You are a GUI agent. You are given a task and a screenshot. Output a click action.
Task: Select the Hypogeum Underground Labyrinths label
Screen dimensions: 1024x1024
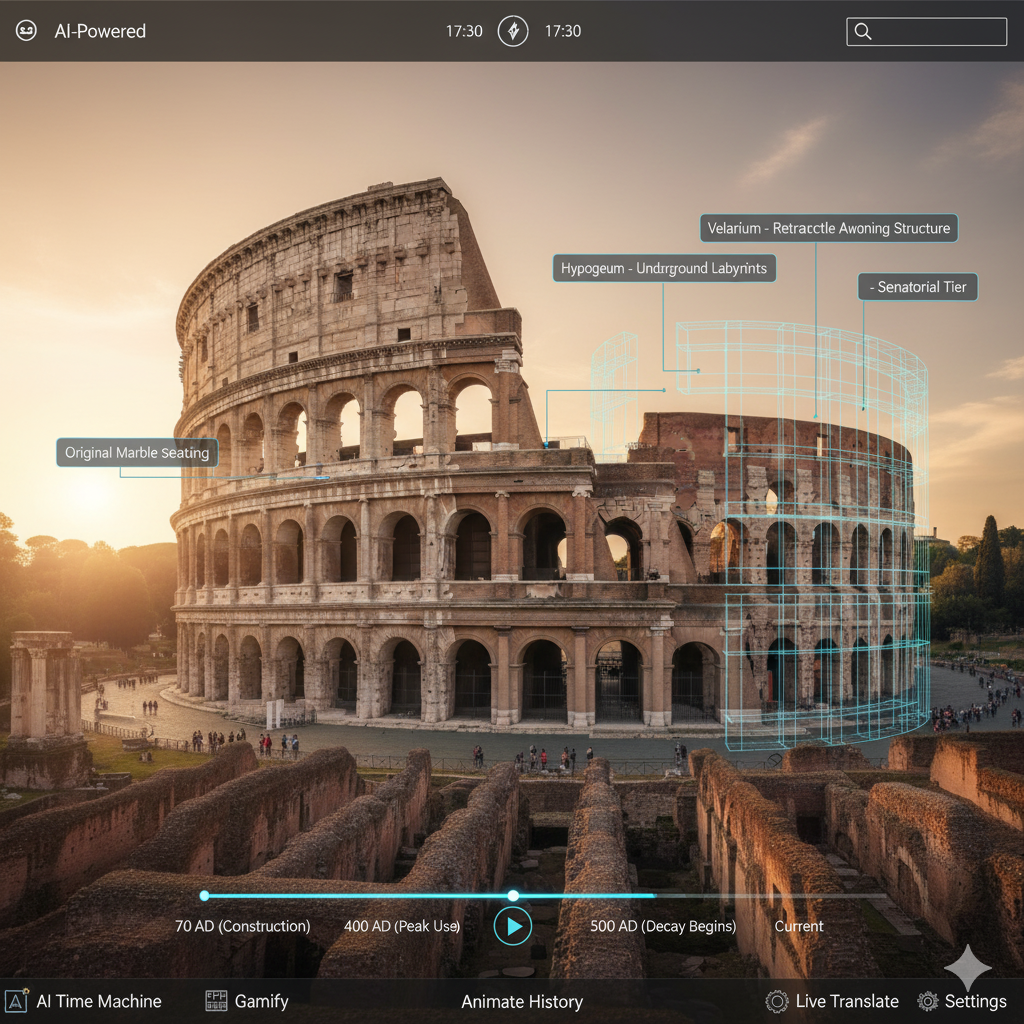coord(664,268)
